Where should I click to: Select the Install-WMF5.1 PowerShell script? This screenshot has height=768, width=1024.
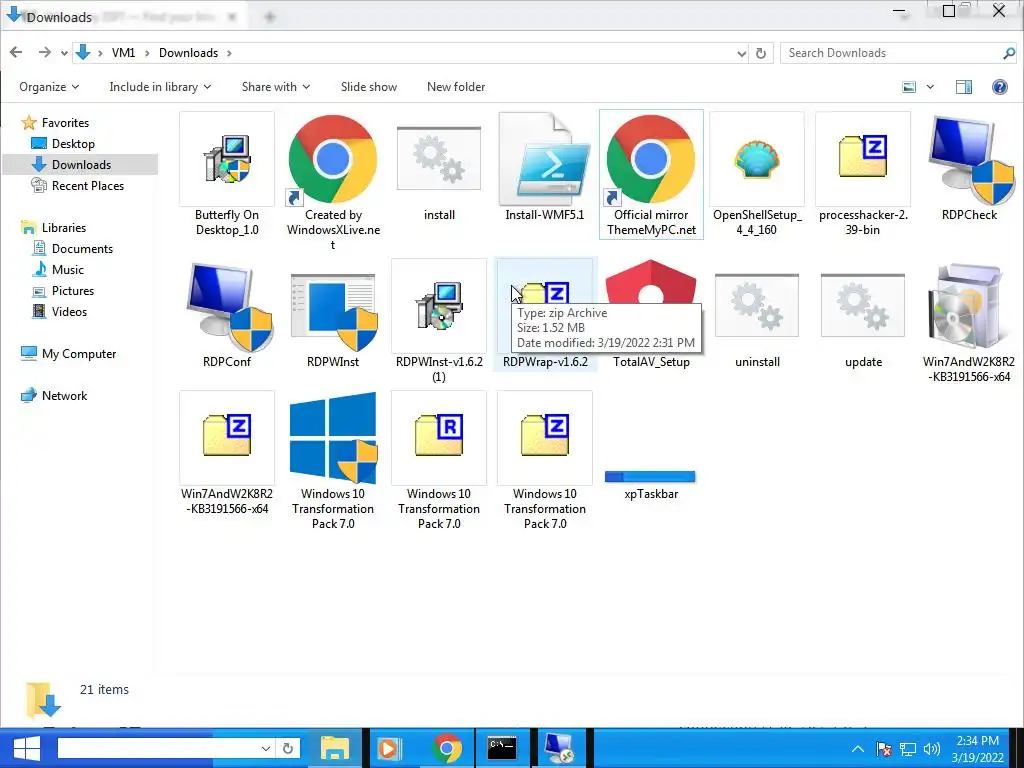[545, 159]
